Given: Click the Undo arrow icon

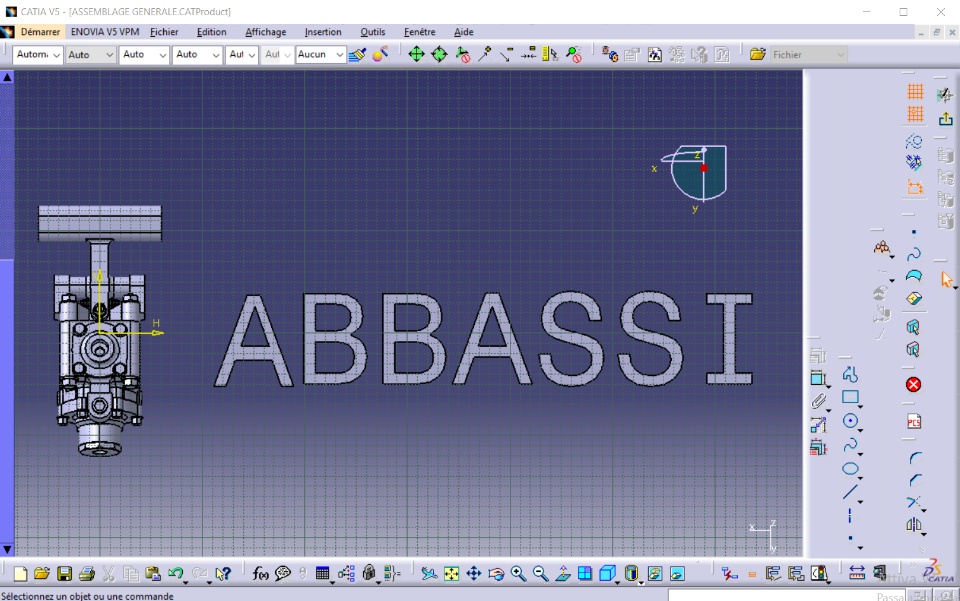Looking at the screenshot, I should [x=176, y=573].
